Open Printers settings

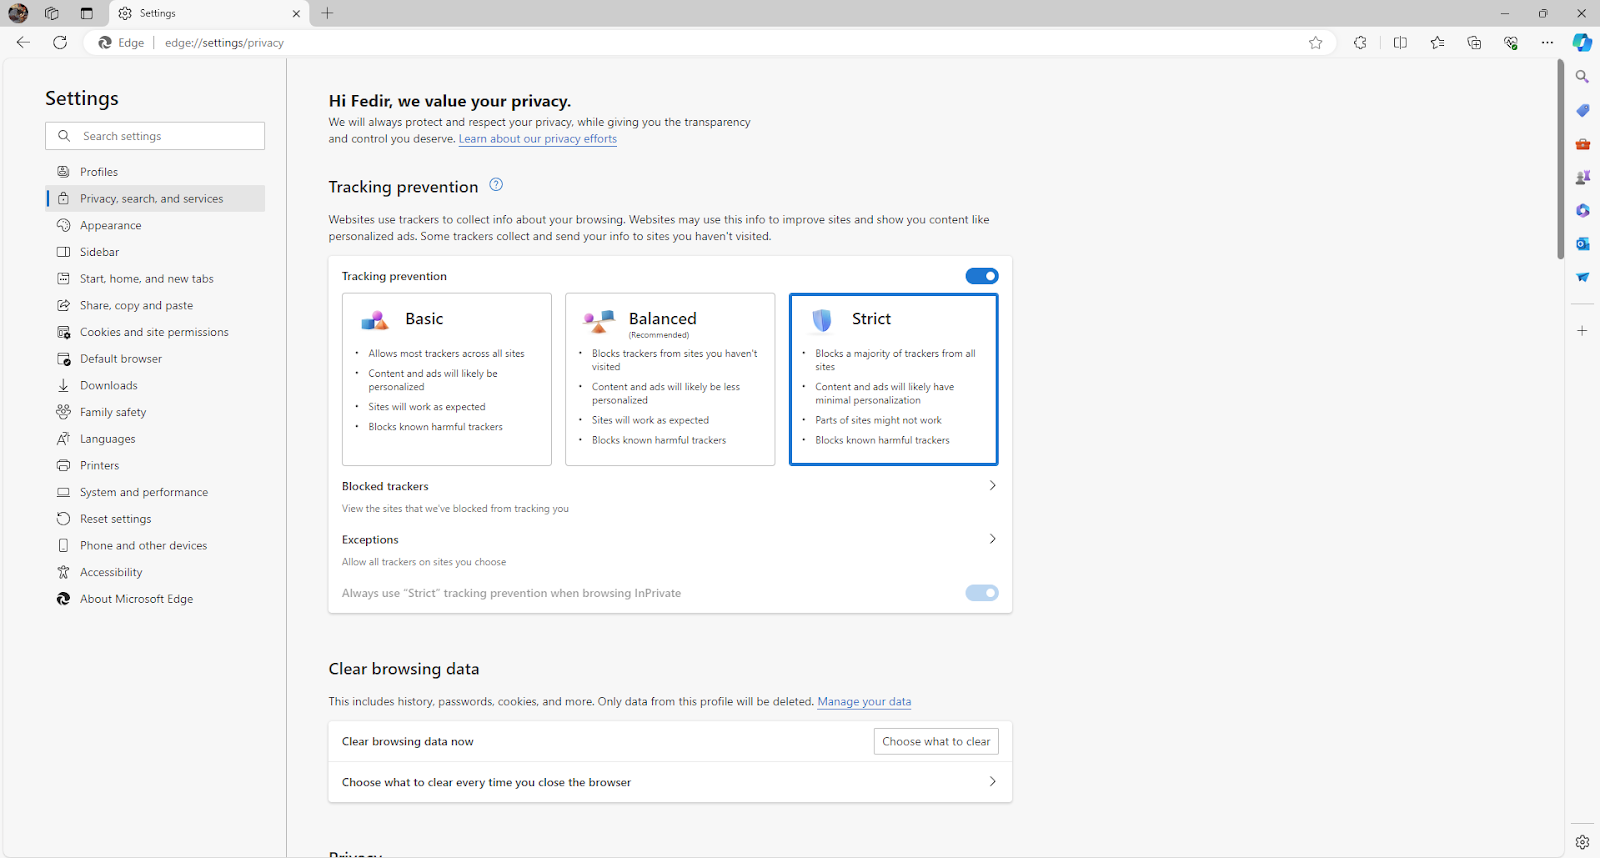pyautogui.click(x=155, y=465)
